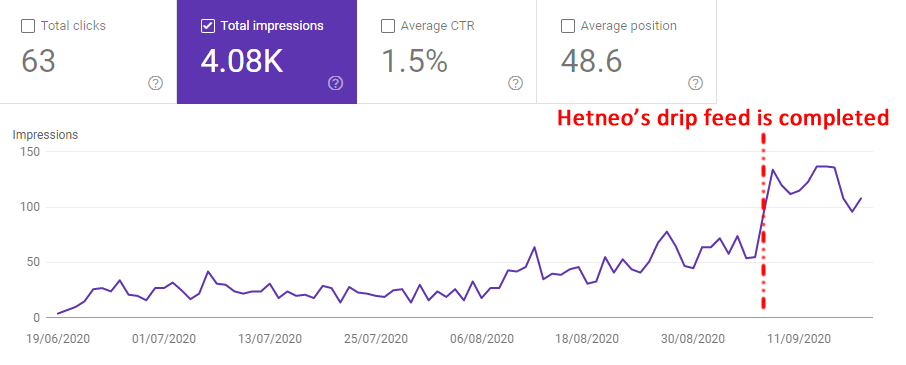Image resolution: width=906 pixels, height=365 pixels.
Task: Select the Average CTR card showing 1.5%
Action: [447, 52]
